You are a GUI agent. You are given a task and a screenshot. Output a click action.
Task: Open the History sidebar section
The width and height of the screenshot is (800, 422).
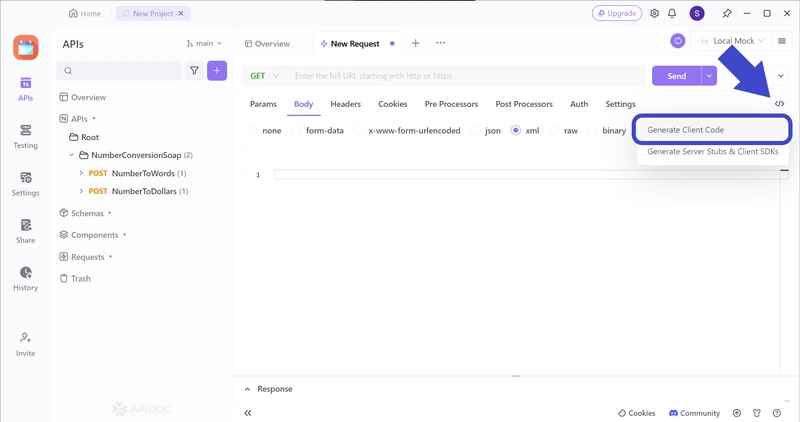tap(26, 279)
